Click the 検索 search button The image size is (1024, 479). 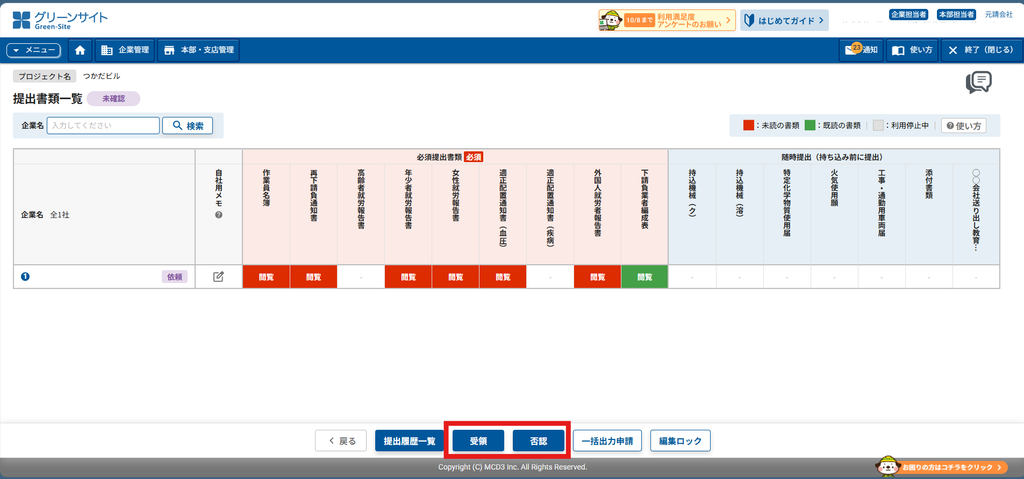[188, 125]
